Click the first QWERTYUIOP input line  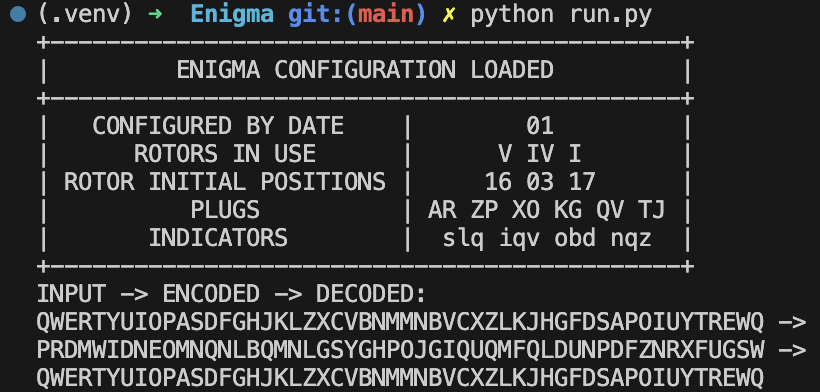click(400, 321)
